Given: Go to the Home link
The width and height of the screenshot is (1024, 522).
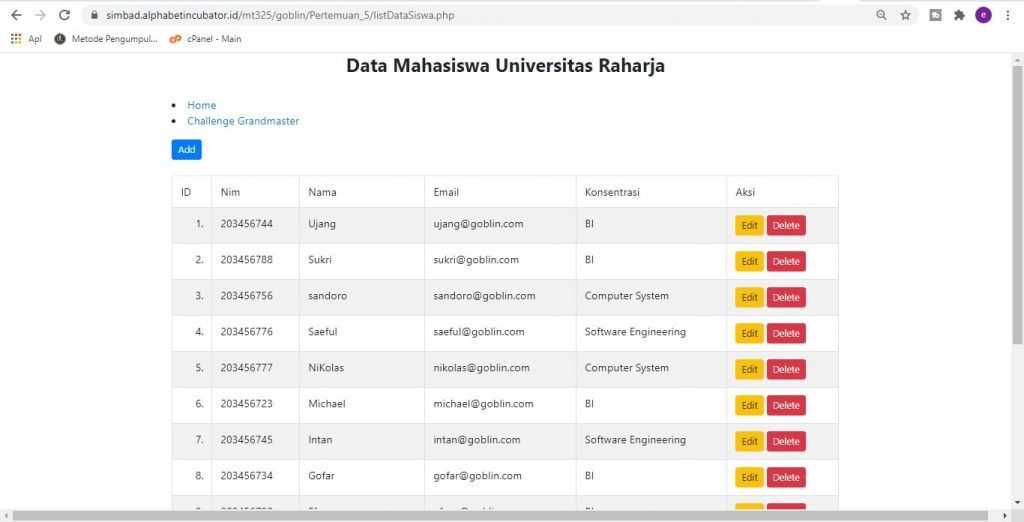Looking at the screenshot, I should (x=201, y=105).
